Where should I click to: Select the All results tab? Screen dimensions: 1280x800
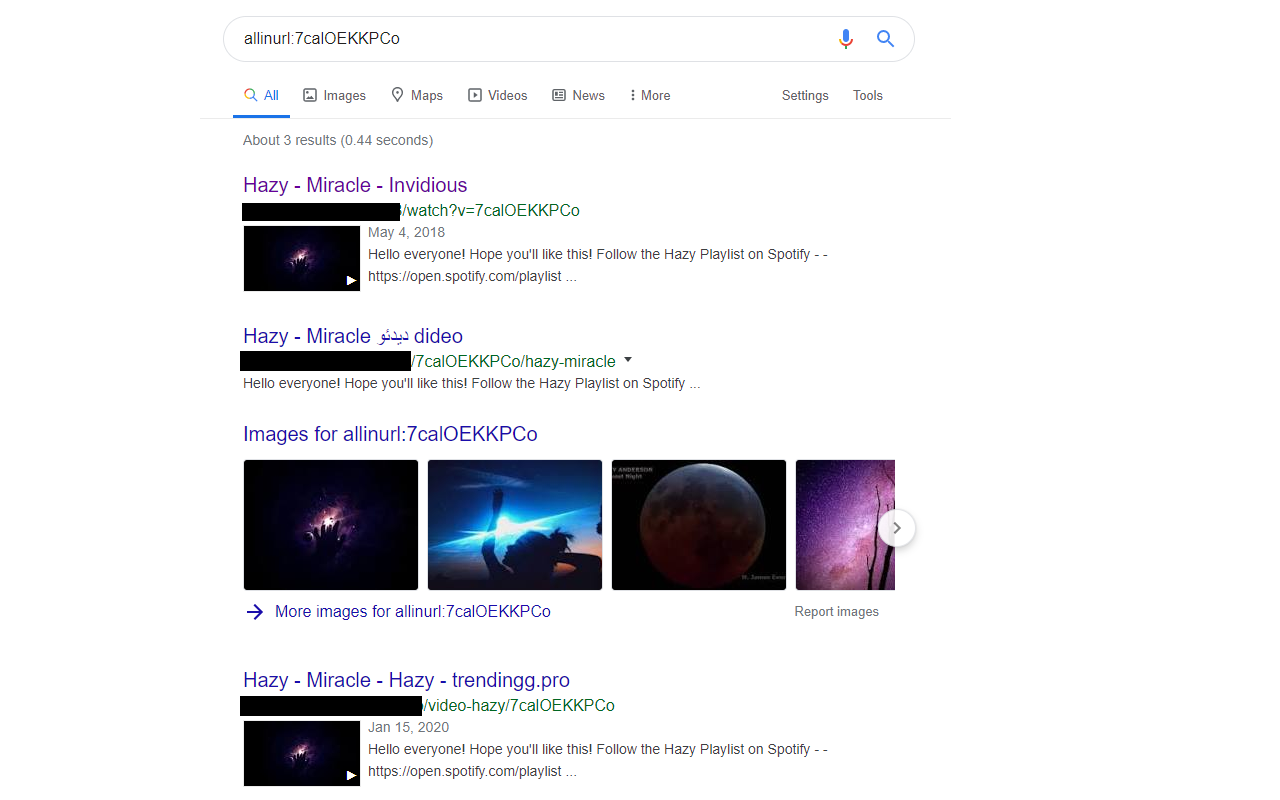coord(261,96)
